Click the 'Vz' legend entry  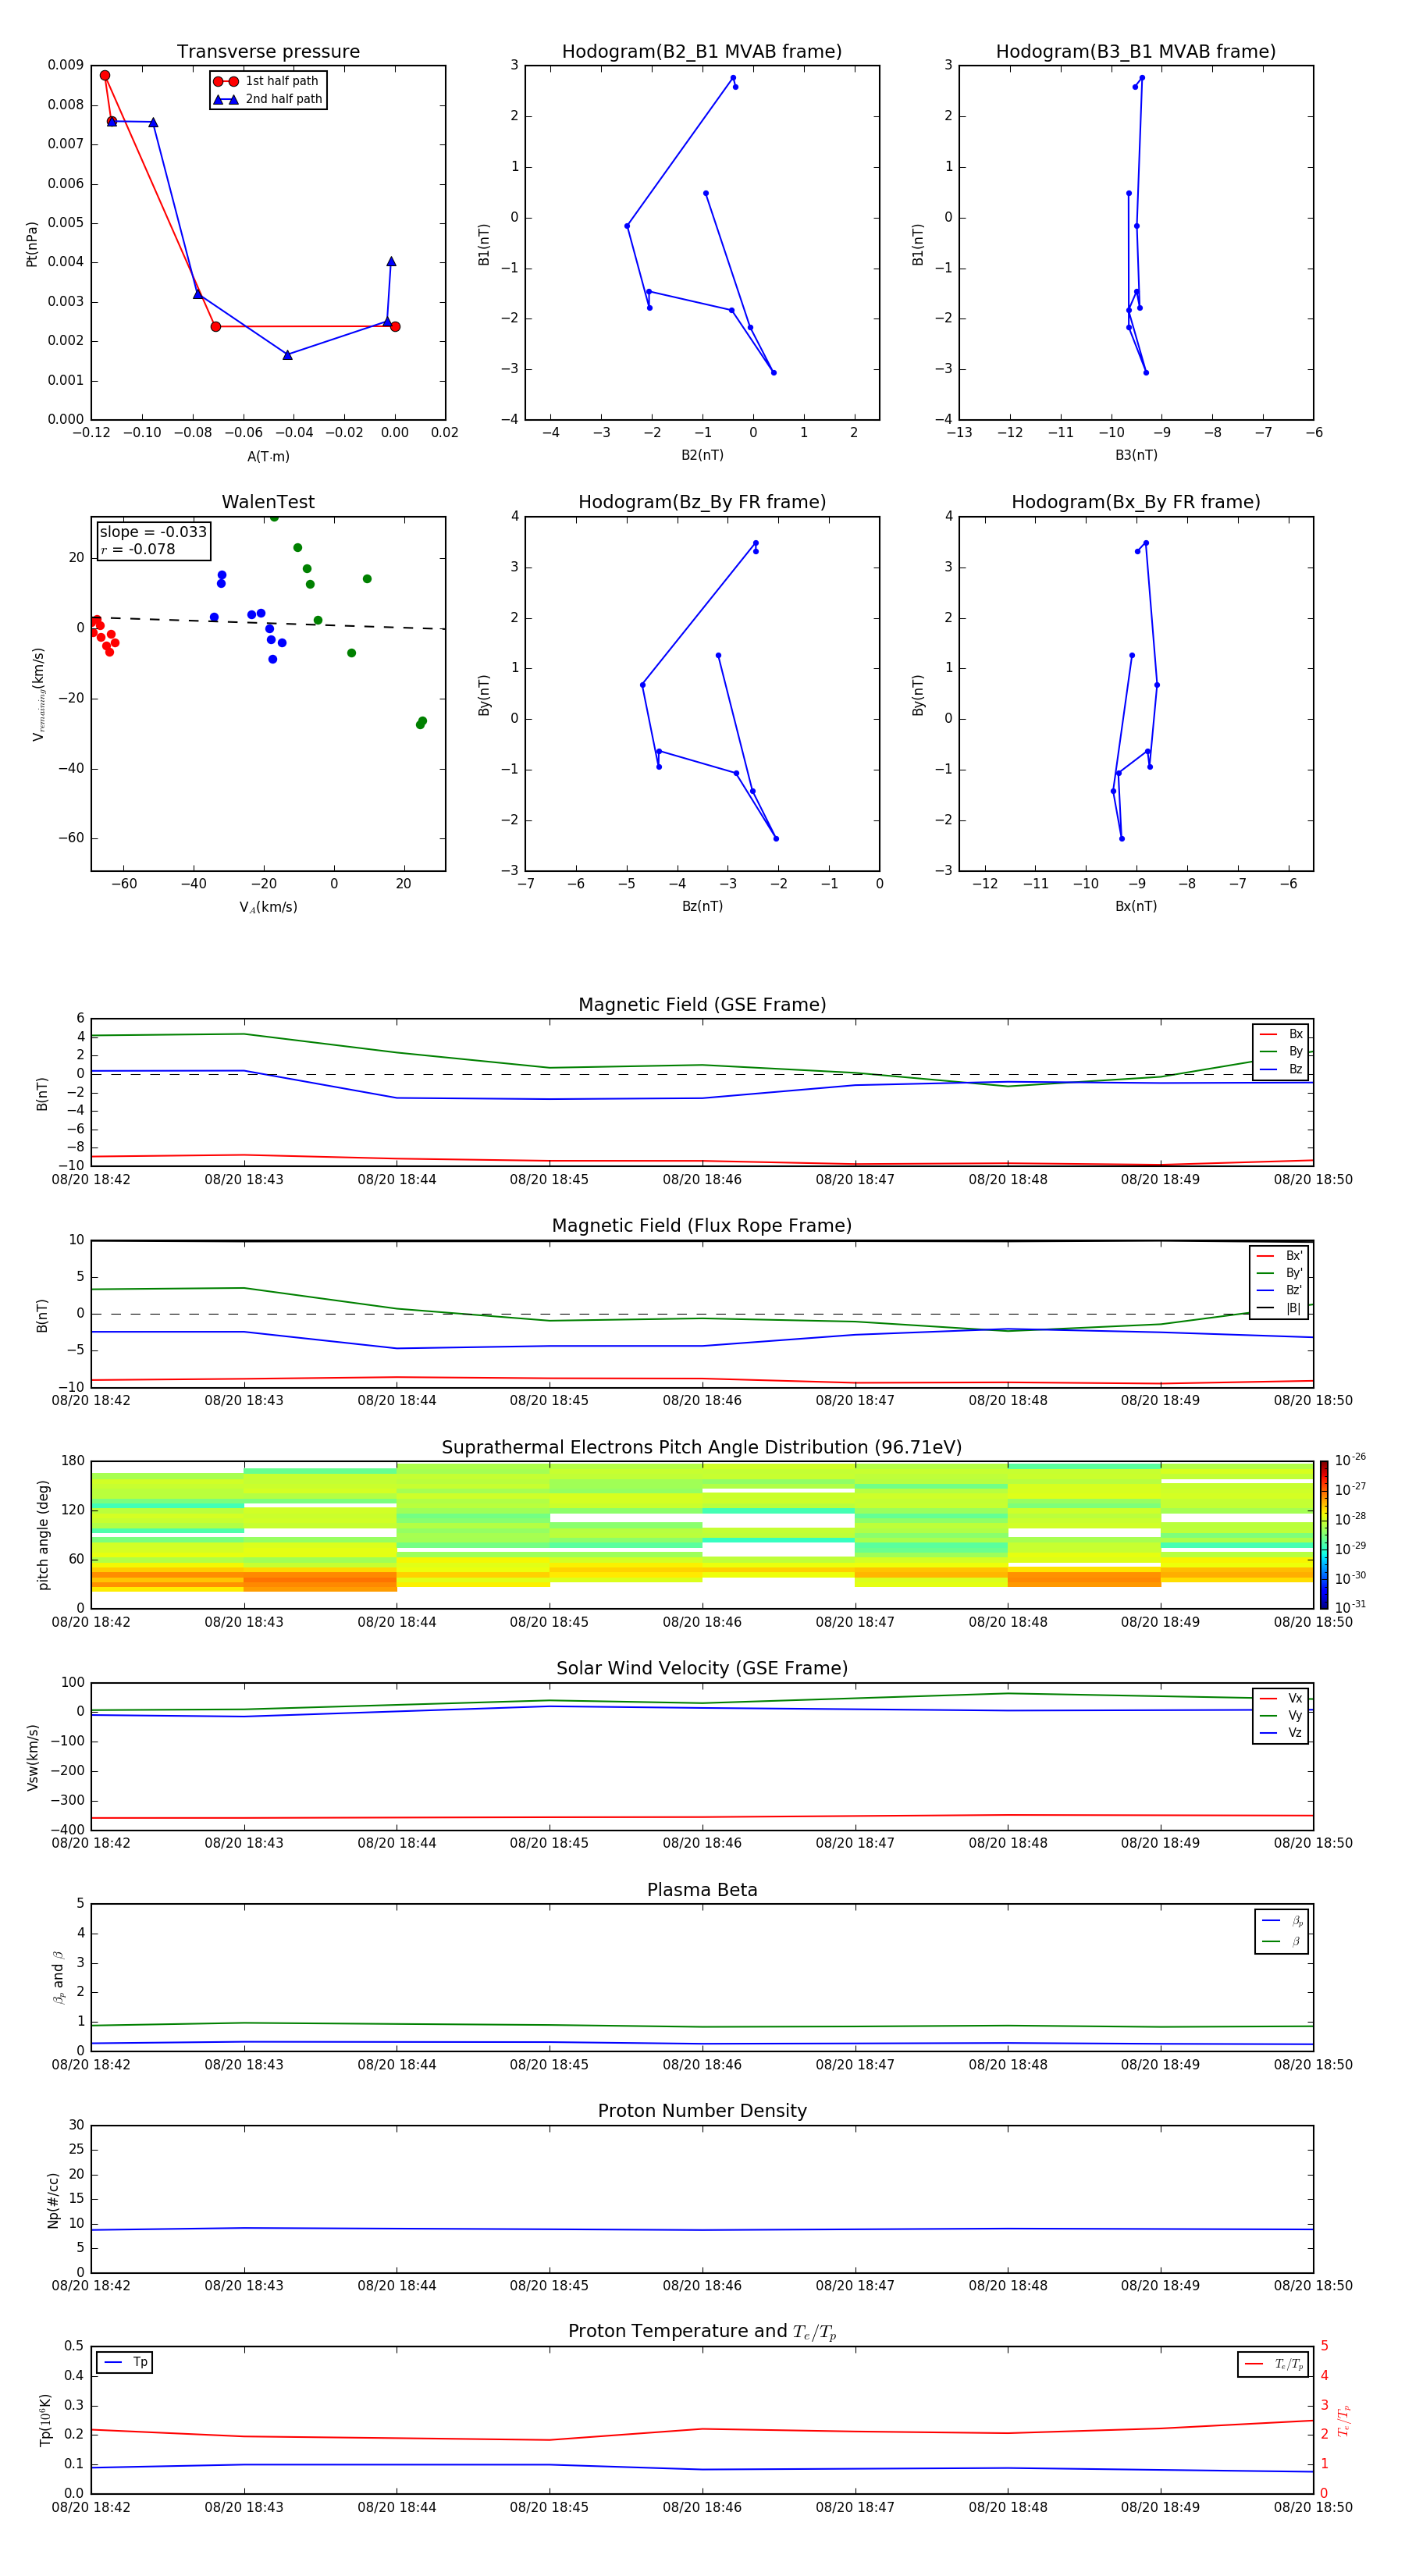[x=1281, y=1733]
